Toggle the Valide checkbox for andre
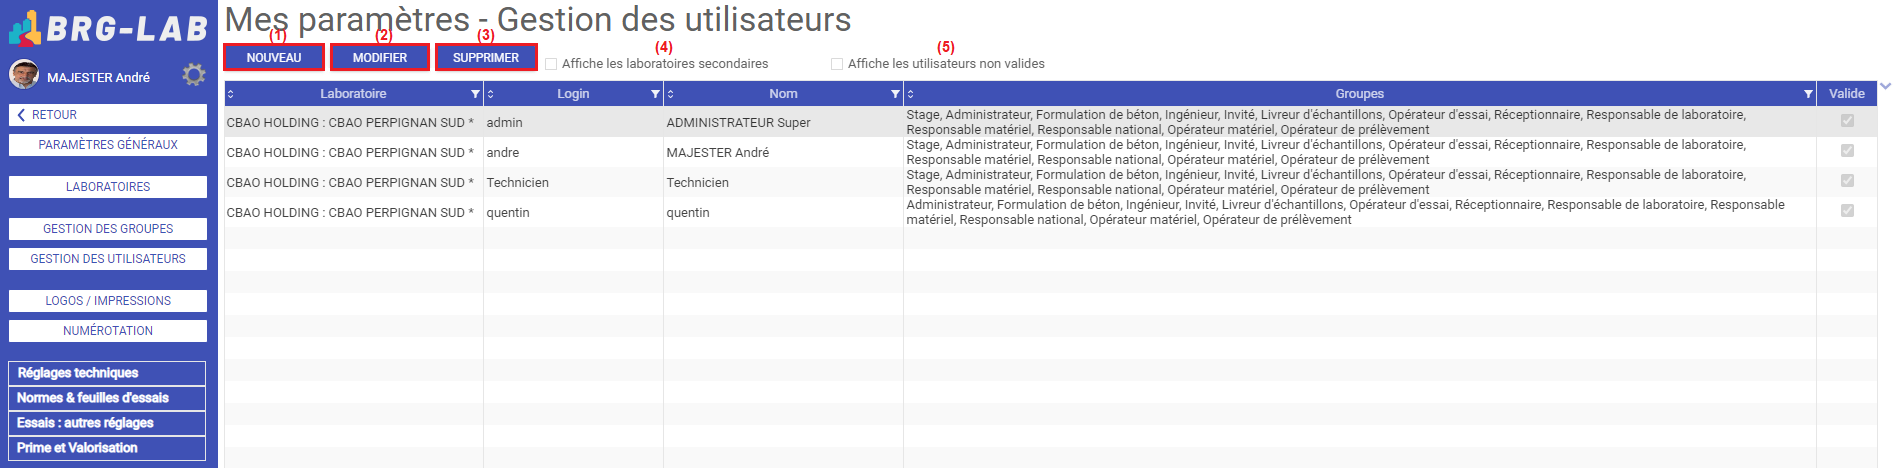The image size is (1895, 468). click(1847, 151)
